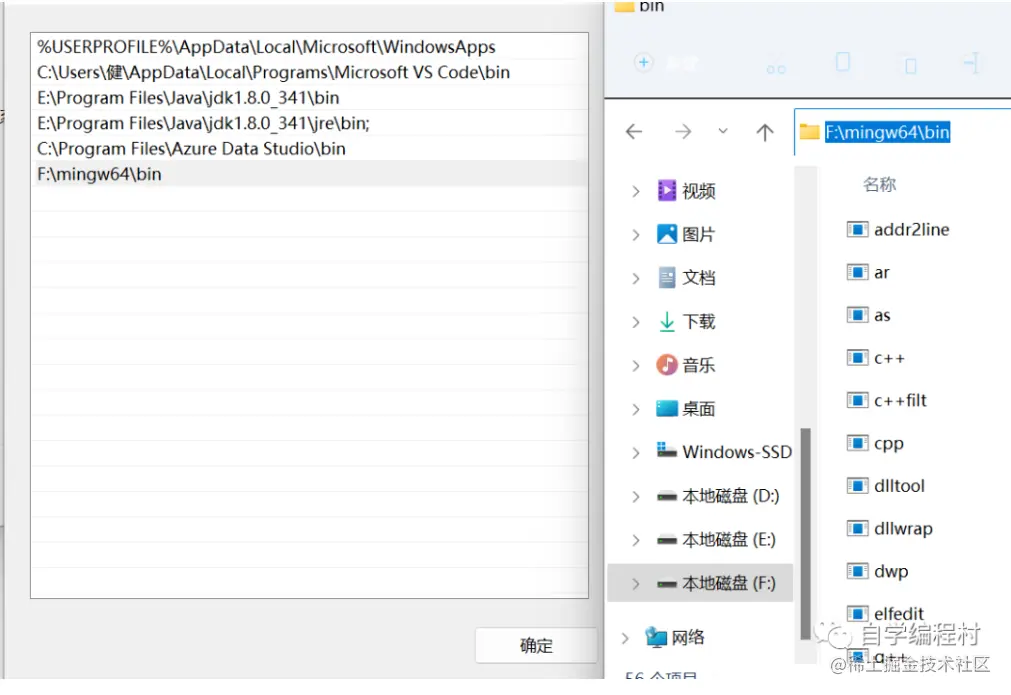Viewport: 1011px width, 695px height.
Task: Select the c++filt file
Action: pos(887,400)
